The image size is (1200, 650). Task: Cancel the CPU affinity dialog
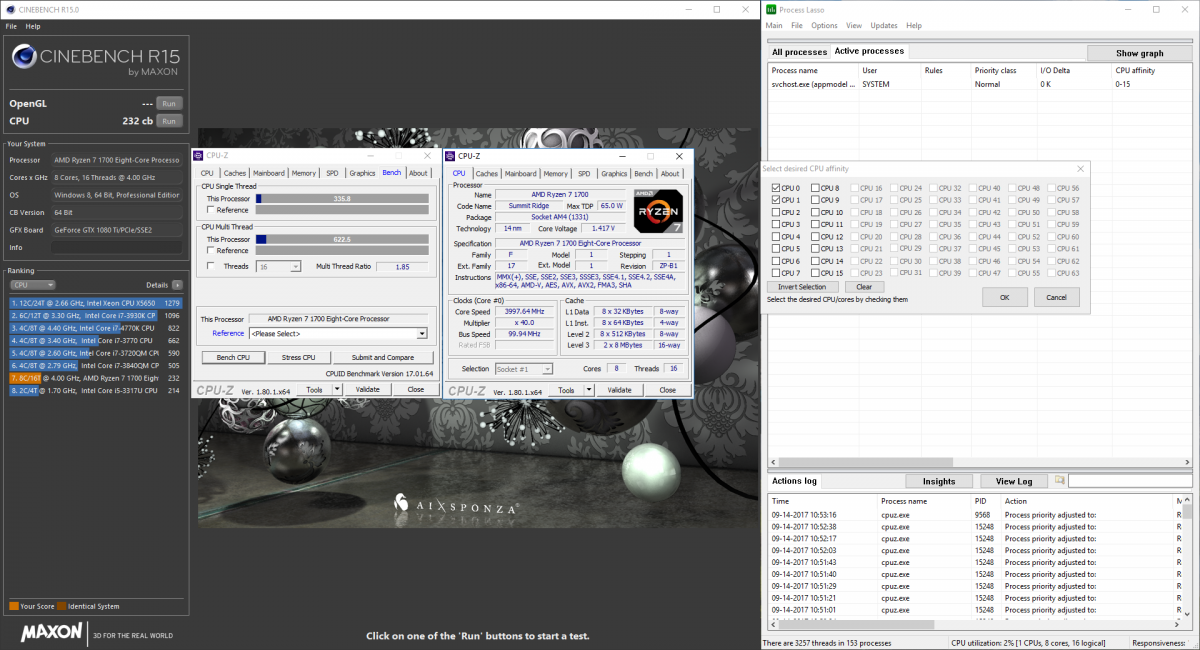[1056, 297]
